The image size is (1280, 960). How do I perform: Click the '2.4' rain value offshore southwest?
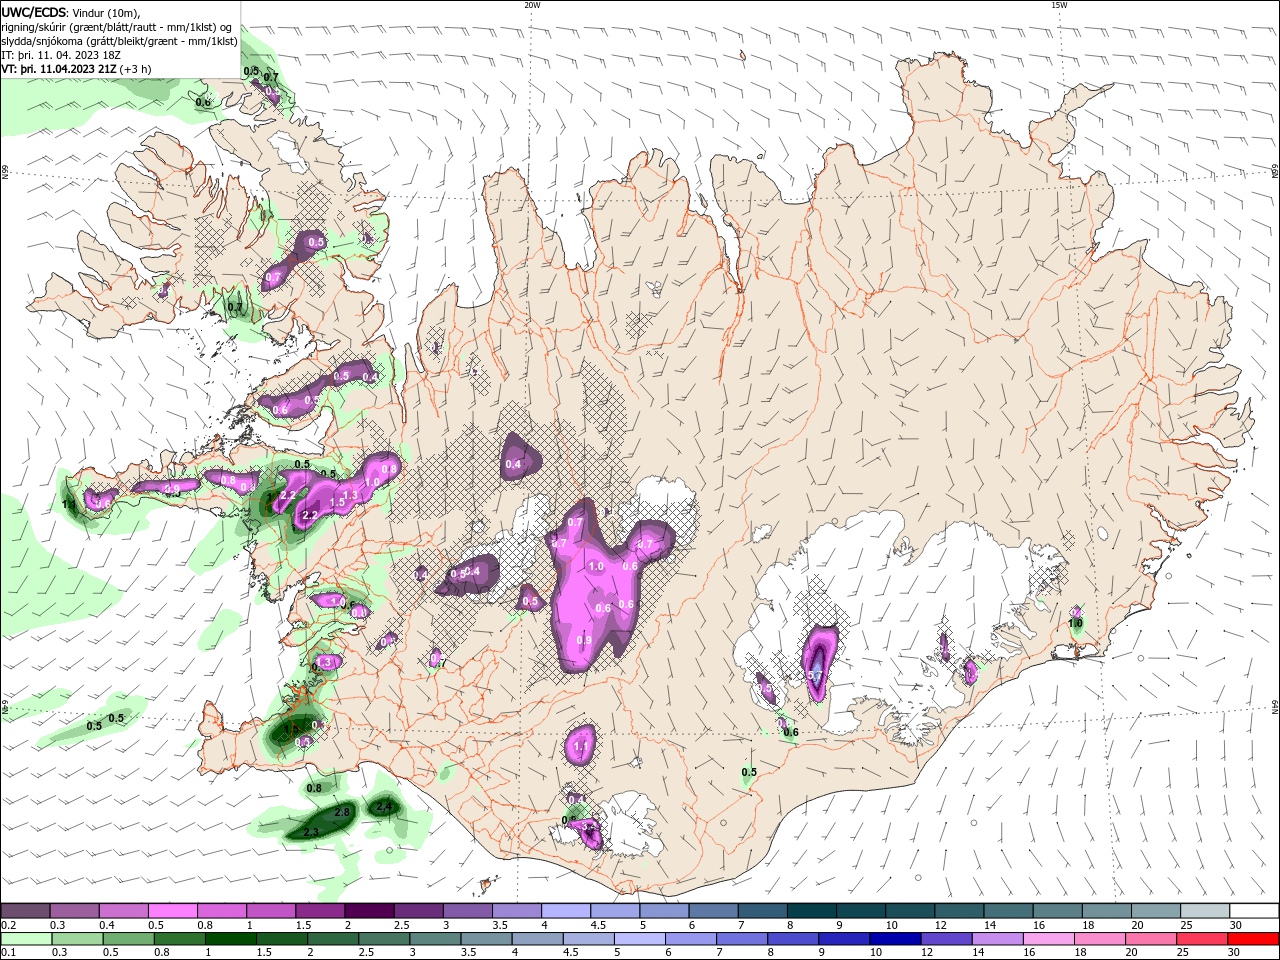click(384, 806)
